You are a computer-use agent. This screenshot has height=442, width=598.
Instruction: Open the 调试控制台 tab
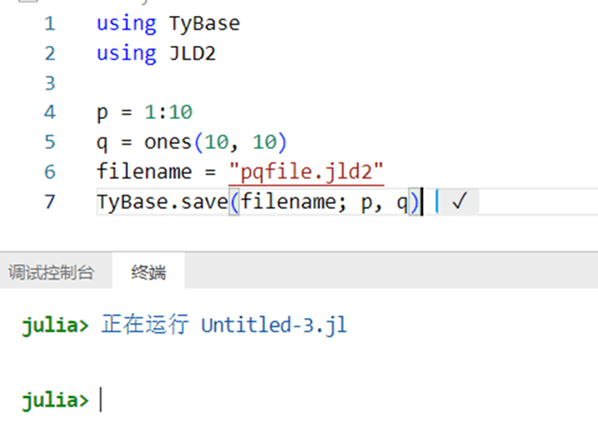[x=51, y=272]
